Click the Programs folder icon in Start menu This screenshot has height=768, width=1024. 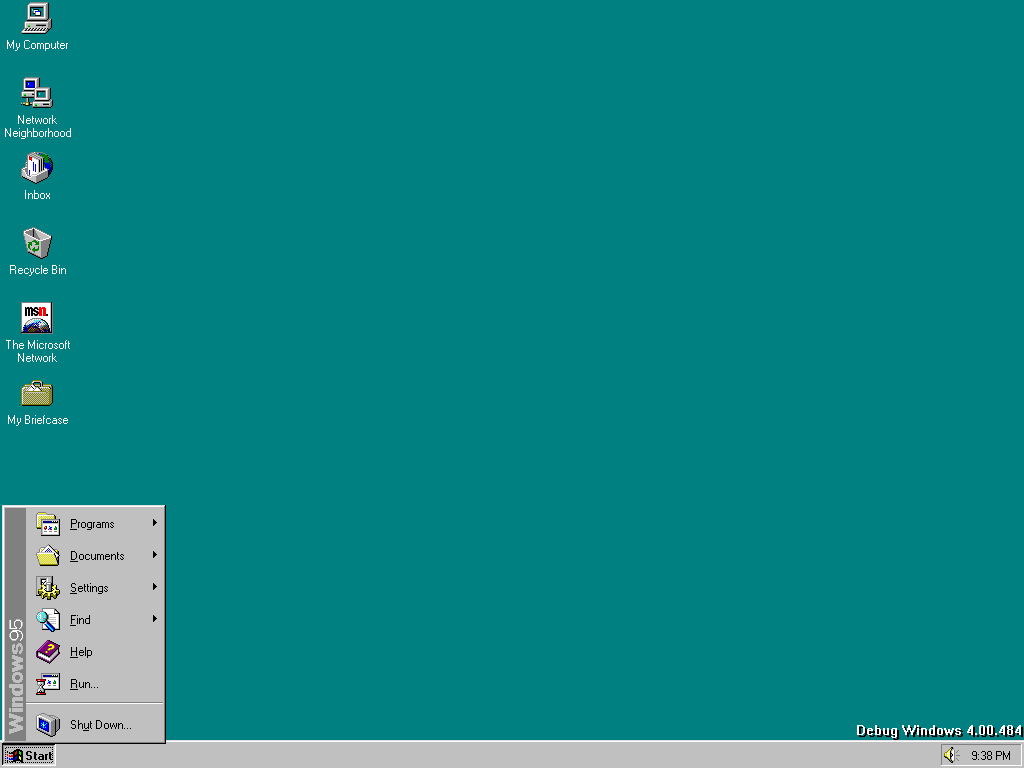(48, 524)
